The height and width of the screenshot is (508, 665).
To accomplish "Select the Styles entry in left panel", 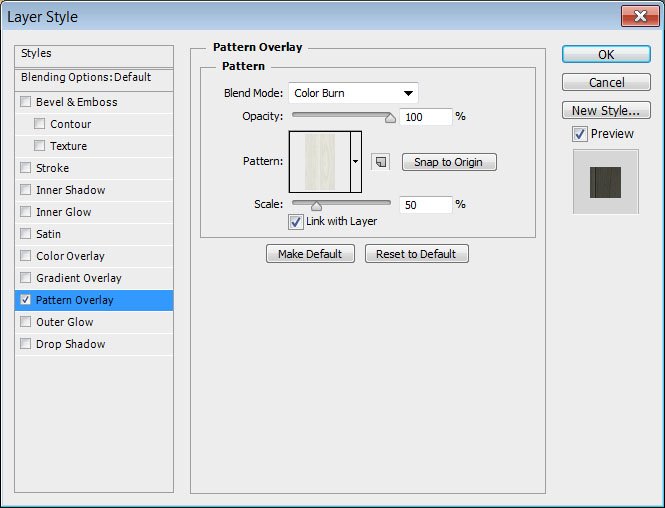I will coord(36,53).
